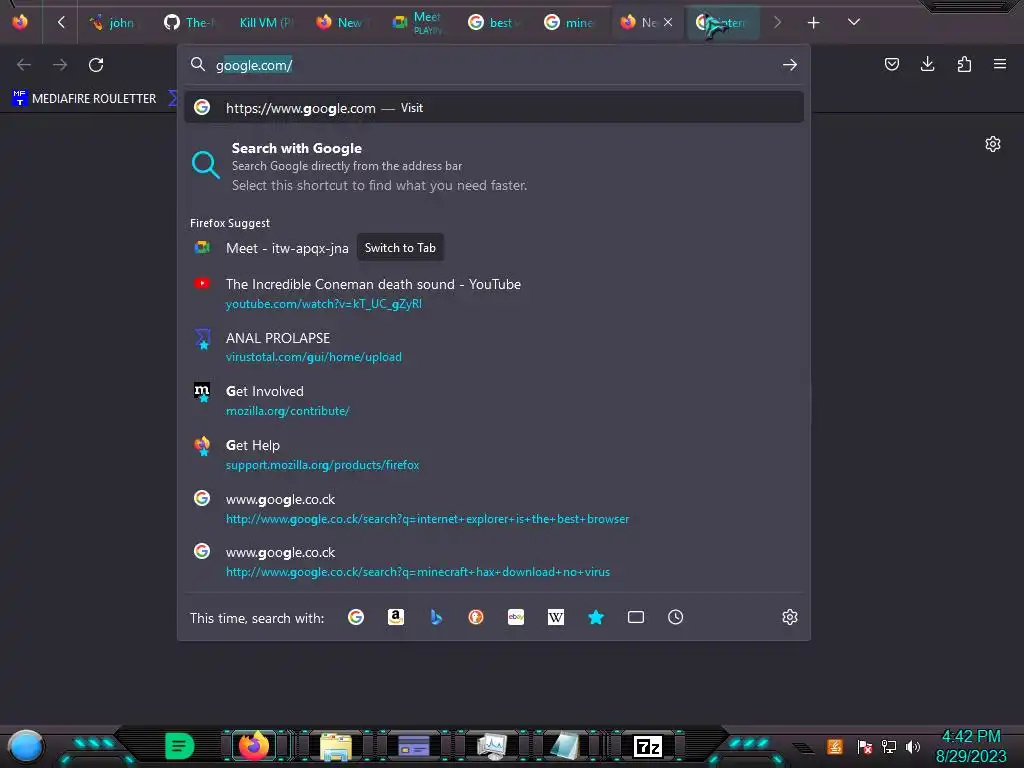1024x768 pixels.
Task: Search this time with Google icon
Action: pos(356,617)
